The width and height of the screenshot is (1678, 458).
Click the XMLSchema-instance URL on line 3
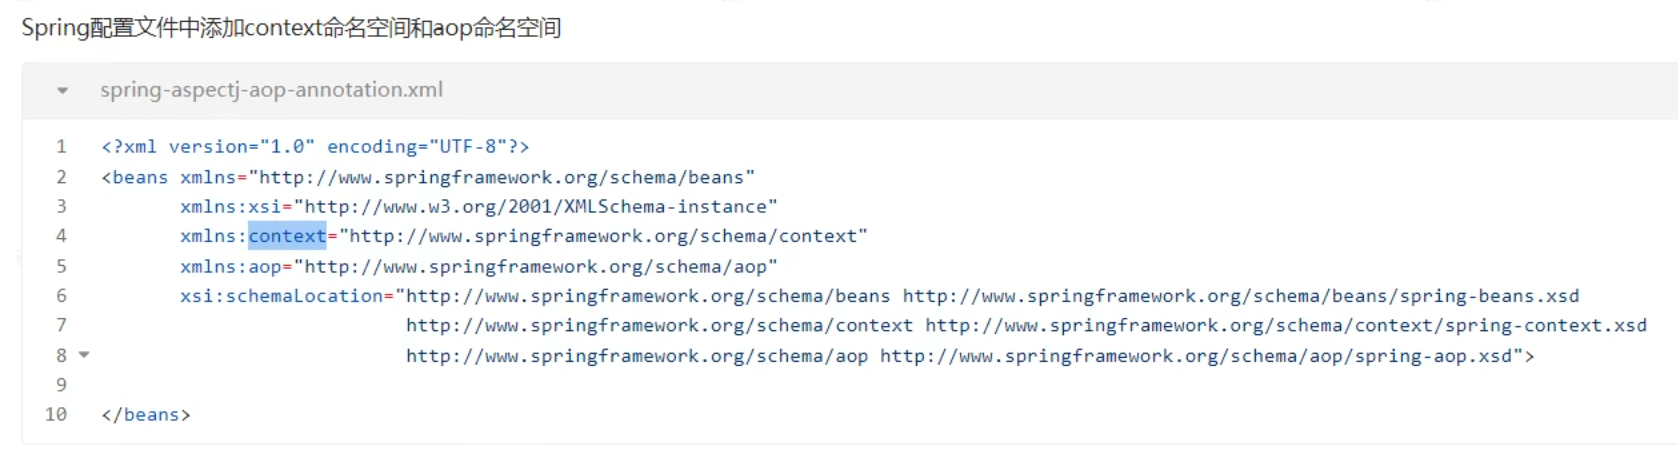coord(536,207)
